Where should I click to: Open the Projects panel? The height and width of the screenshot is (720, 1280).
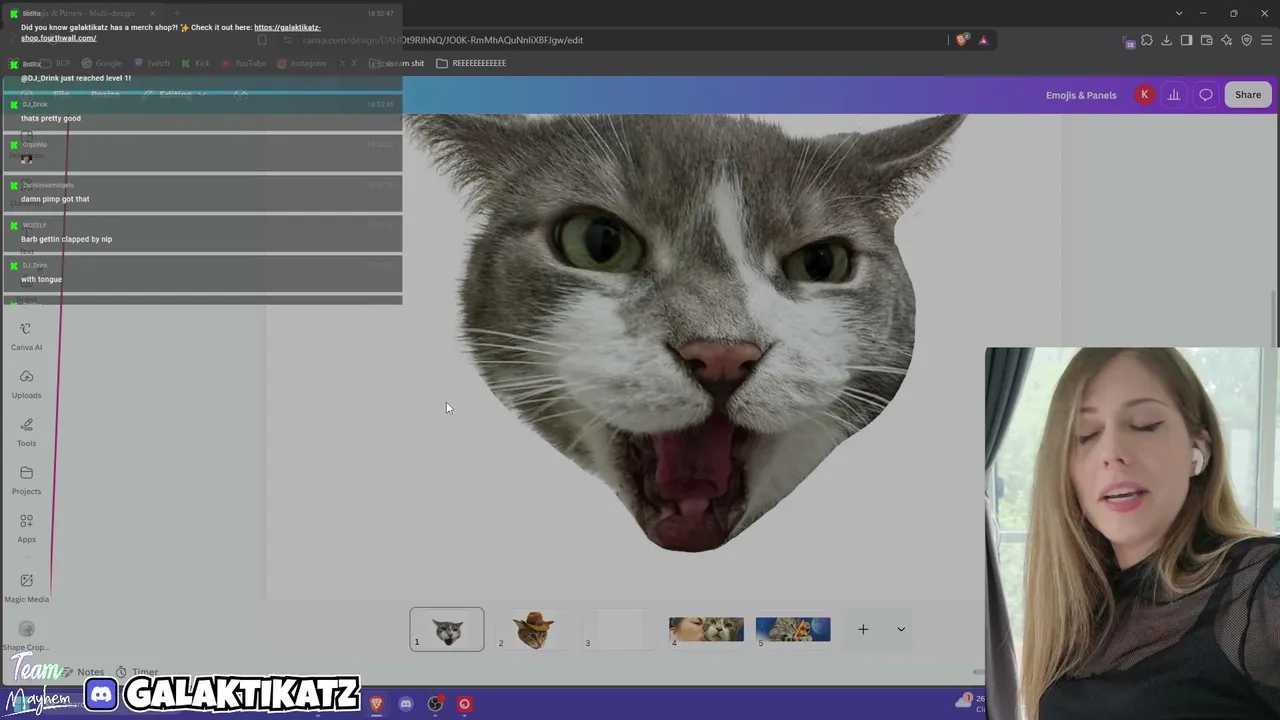[26, 481]
